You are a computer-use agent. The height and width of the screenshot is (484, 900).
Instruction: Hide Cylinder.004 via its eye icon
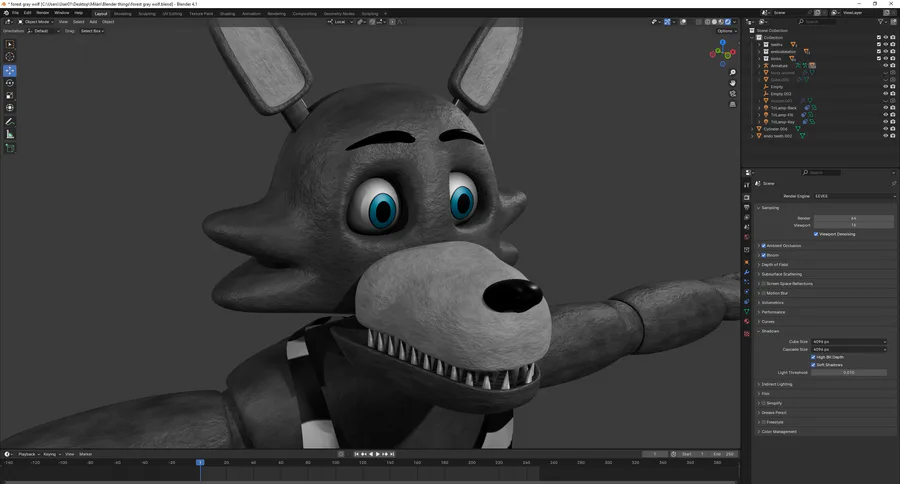pos(886,129)
